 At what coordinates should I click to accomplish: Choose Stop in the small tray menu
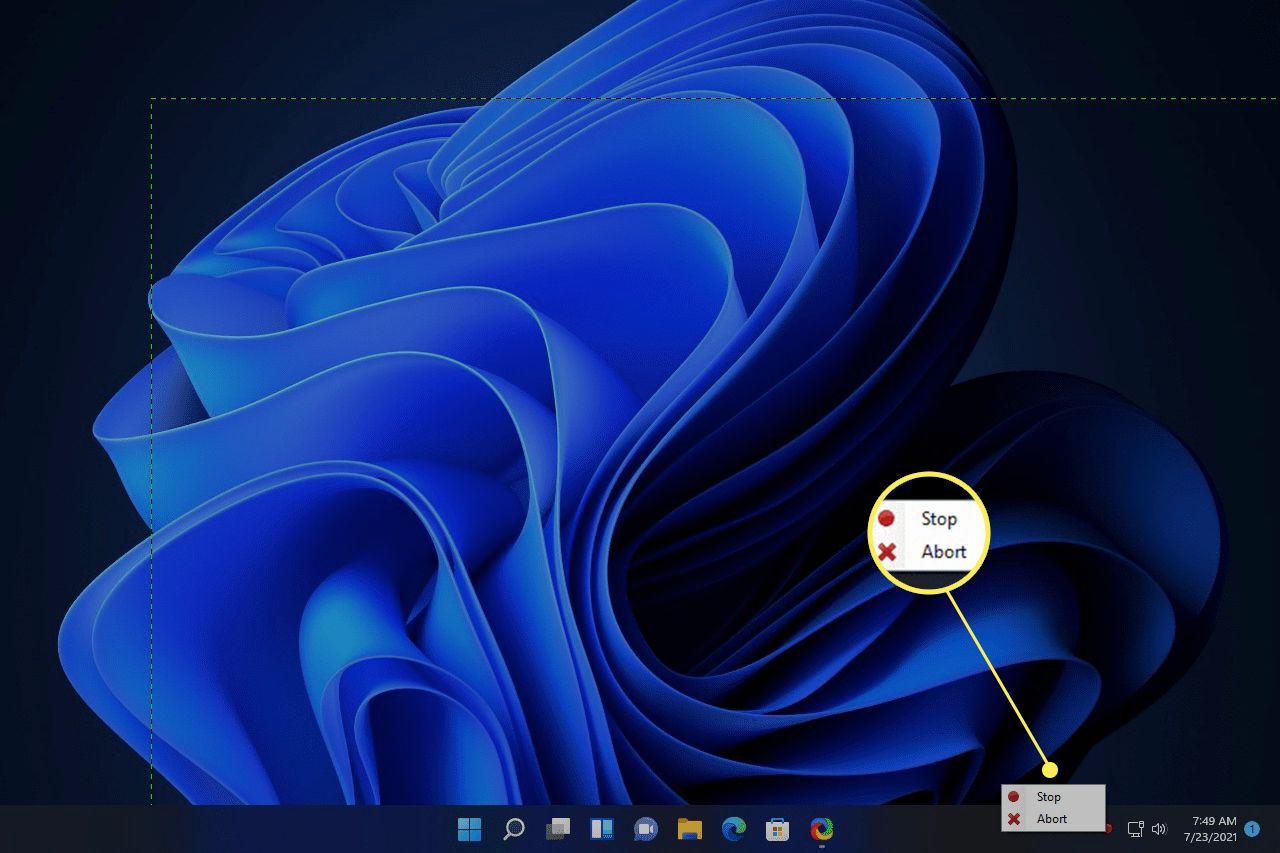1048,797
